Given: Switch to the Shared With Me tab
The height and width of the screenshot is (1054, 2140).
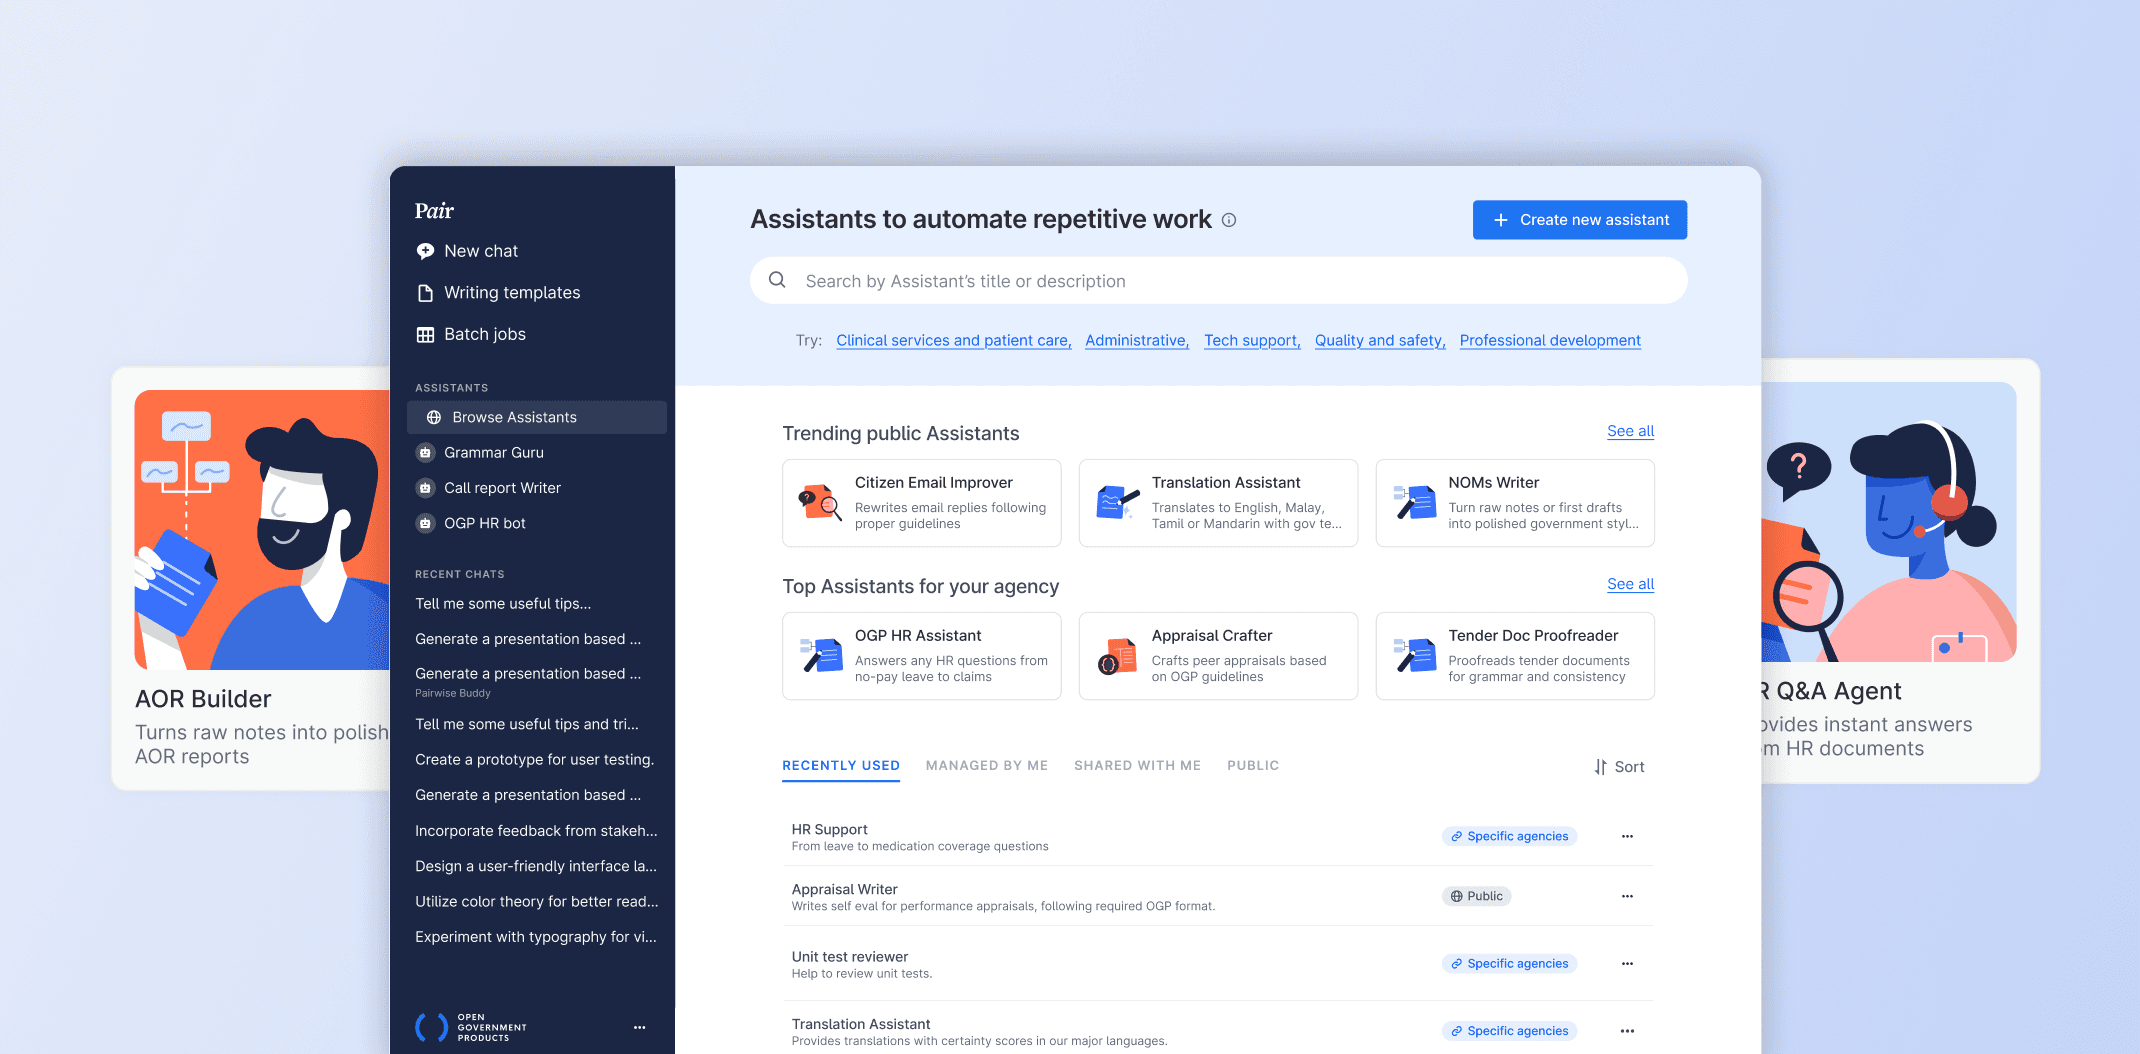Looking at the screenshot, I should tap(1137, 765).
